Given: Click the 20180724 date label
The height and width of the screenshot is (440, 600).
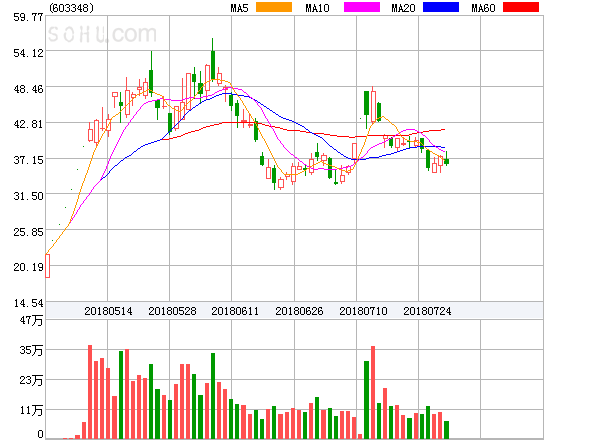Looking at the screenshot, I should [x=427, y=311].
